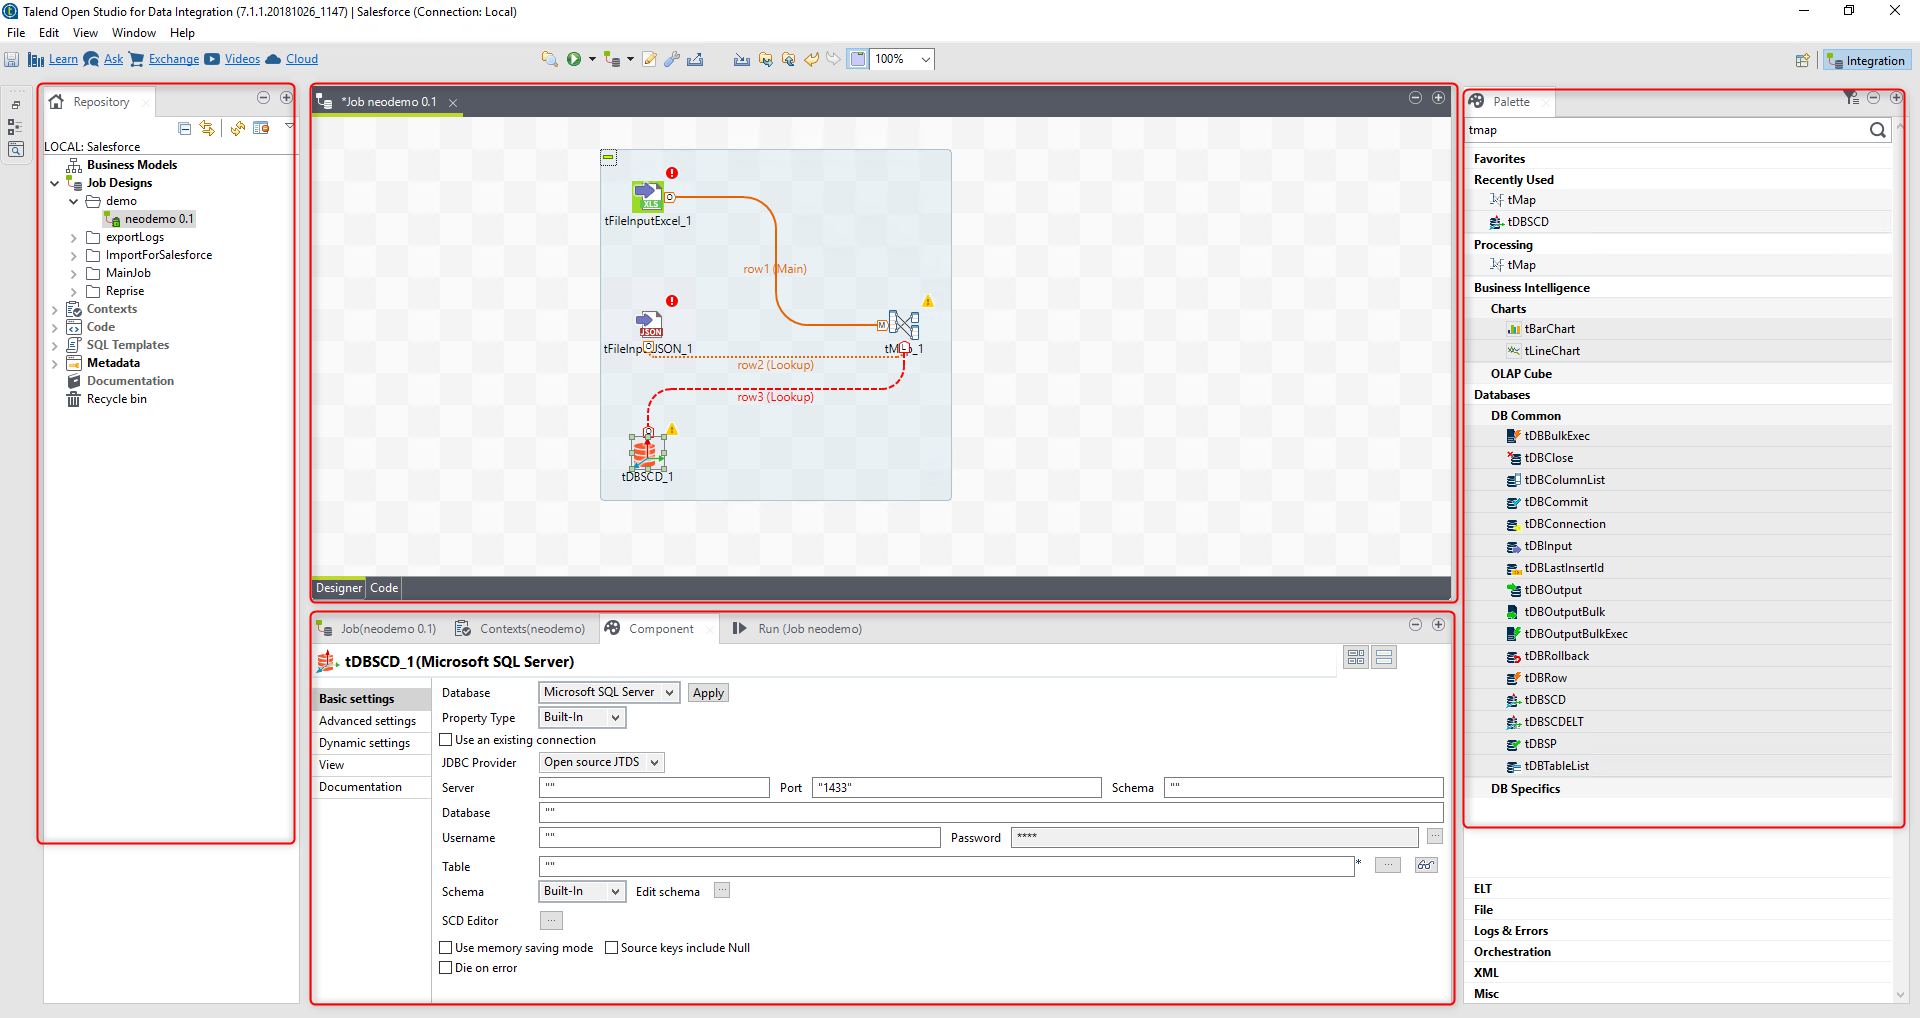Image resolution: width=1920 pixels, height=1018 pixels.
Task: Click the wrench project settings icon
Action: (672, 59)
